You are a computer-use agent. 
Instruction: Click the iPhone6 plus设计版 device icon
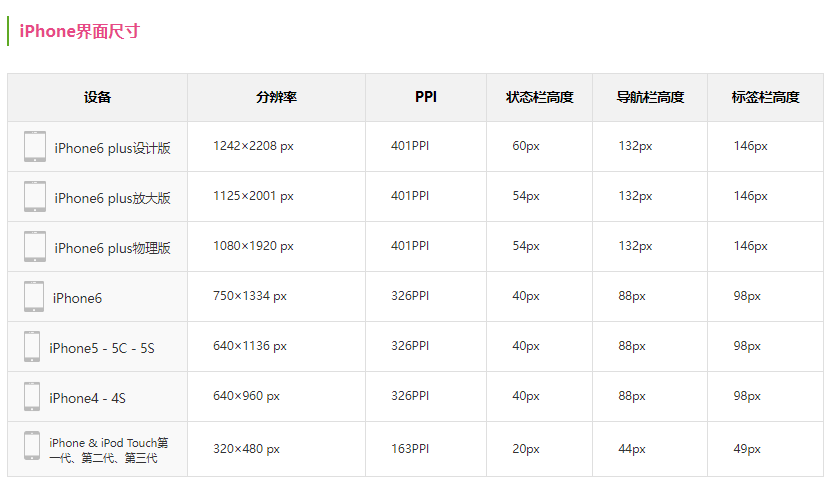[x=35, y=146]
